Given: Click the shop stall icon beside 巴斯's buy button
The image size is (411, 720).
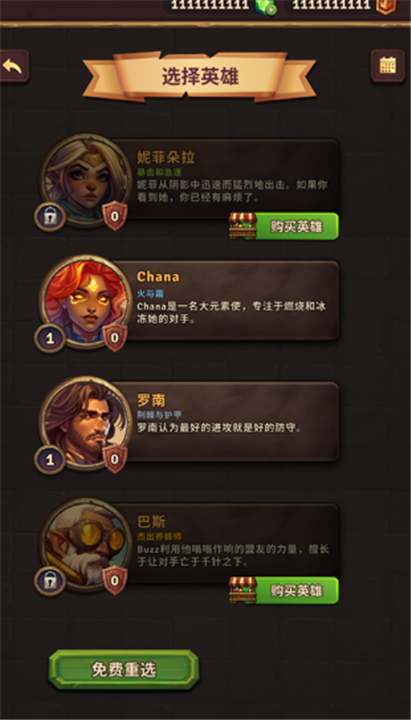Looking at the screenshot, I should (x=242, y=590).
